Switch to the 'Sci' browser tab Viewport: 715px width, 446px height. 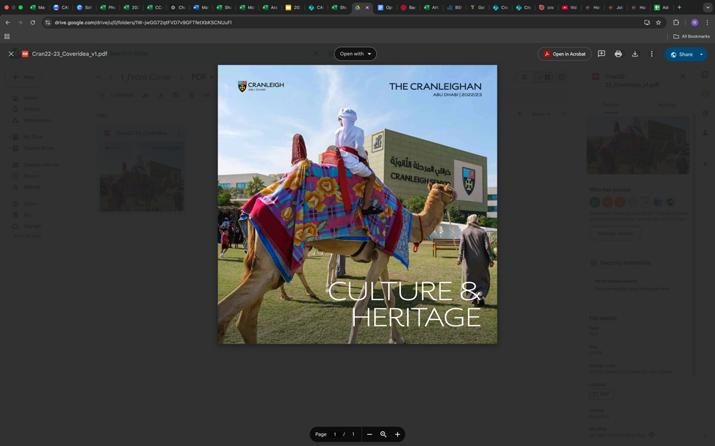(x=84, y=8)
